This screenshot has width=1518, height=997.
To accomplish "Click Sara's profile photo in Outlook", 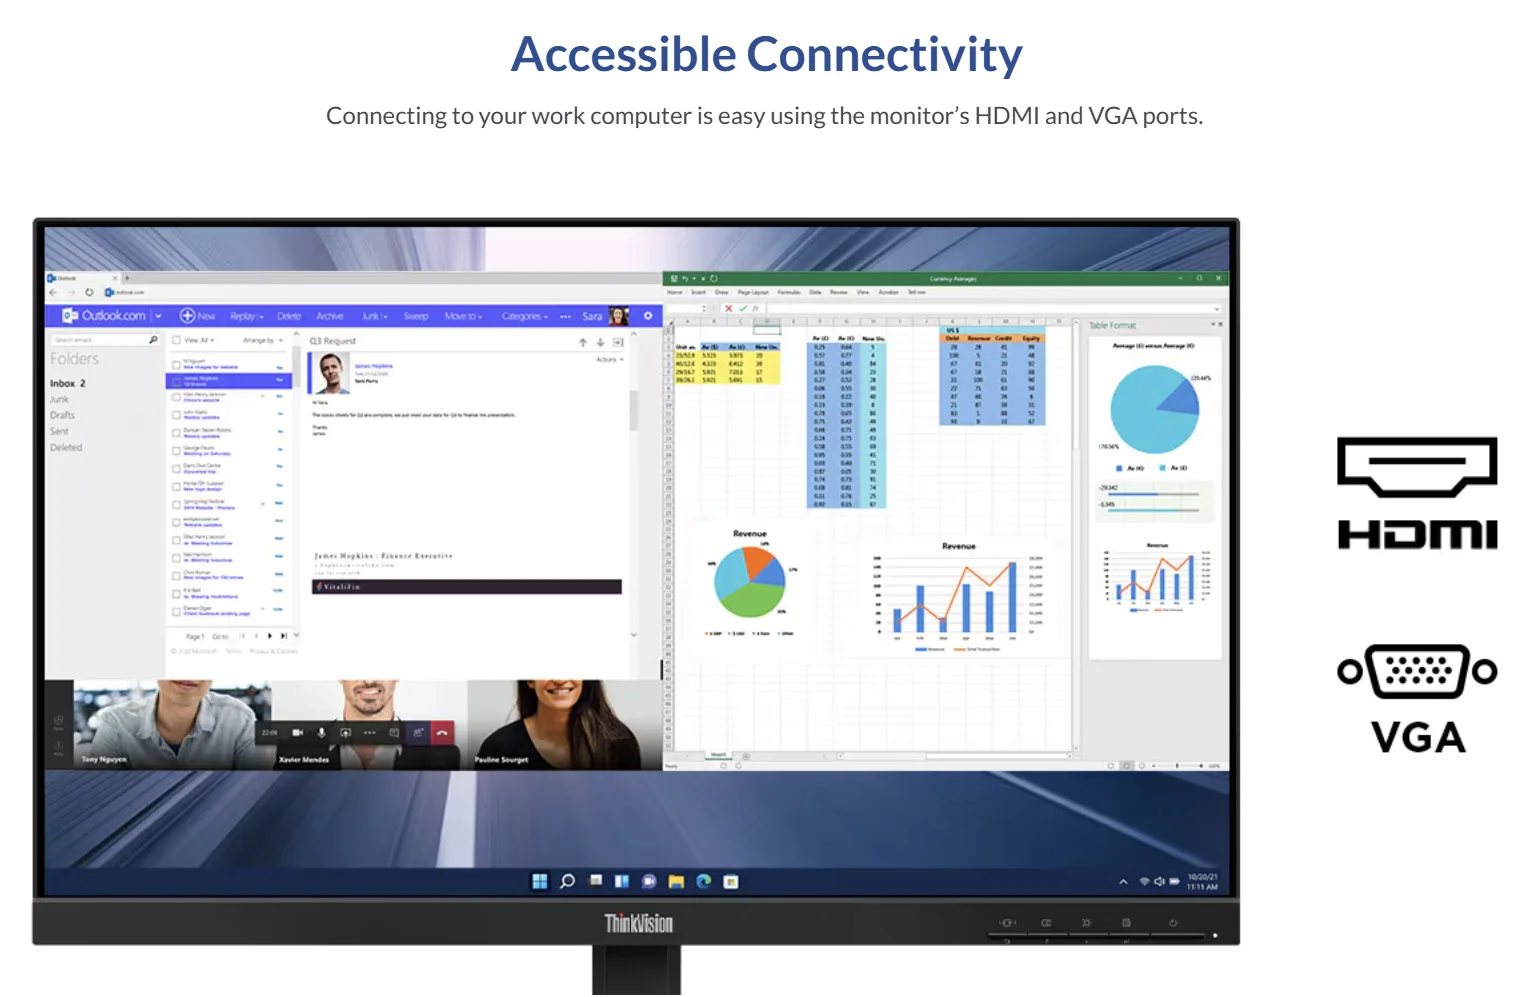I will [619, 316].
